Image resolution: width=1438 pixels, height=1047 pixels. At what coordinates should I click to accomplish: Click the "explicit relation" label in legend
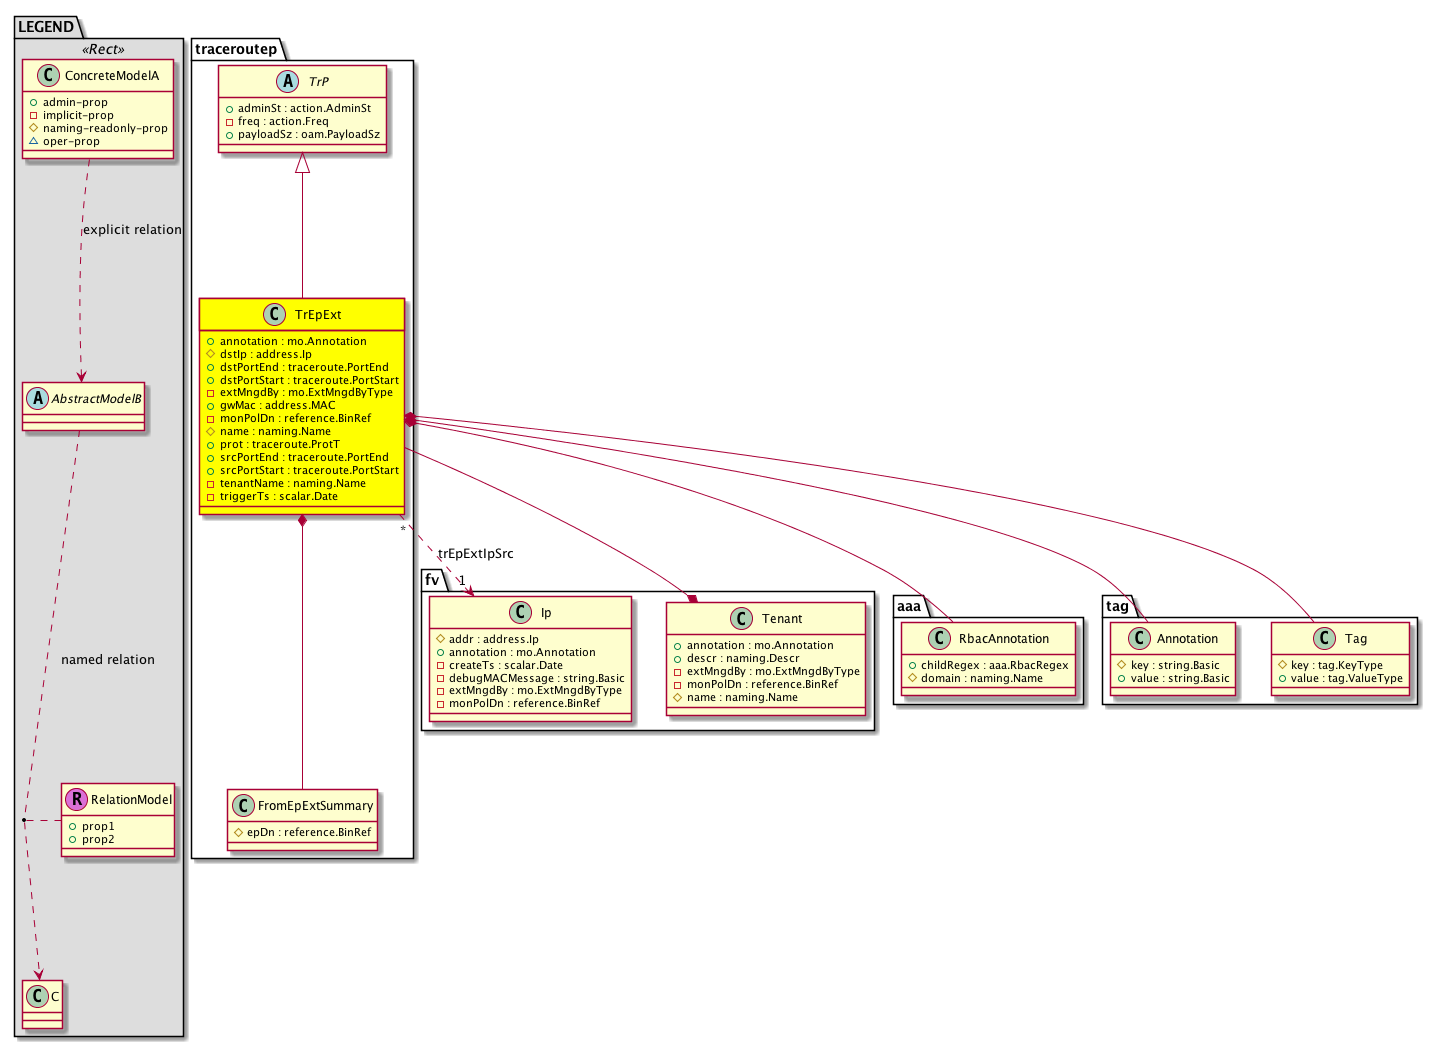pyautogui.click(x=132, y=230)
